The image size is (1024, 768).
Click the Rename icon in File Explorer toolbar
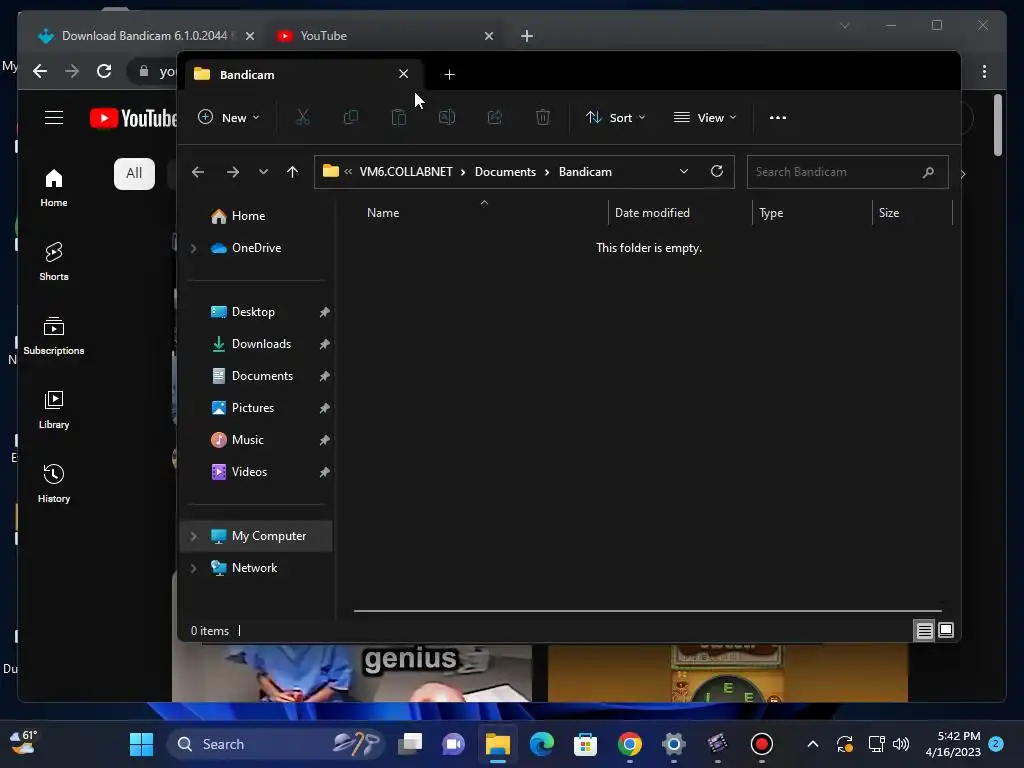447,118
